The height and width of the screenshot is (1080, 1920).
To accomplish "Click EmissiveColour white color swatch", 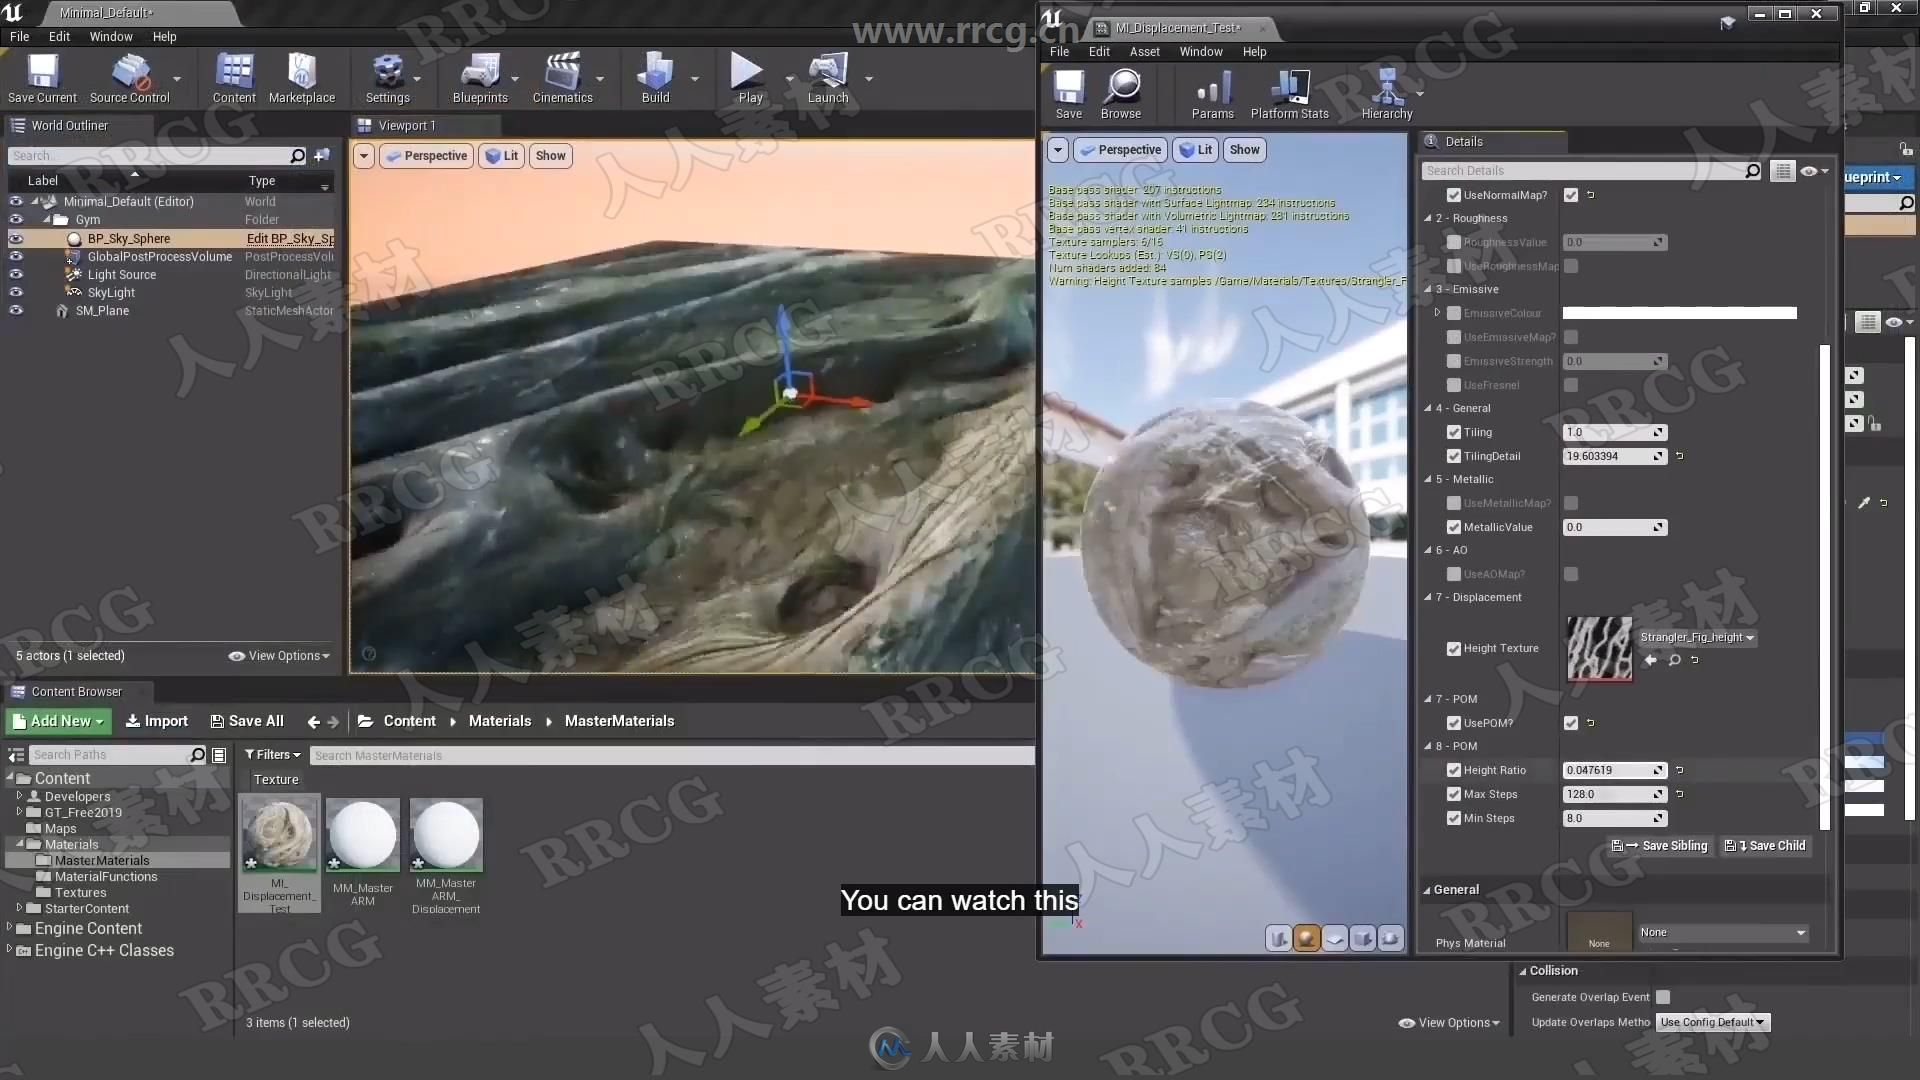I will tap(1679, 313).
